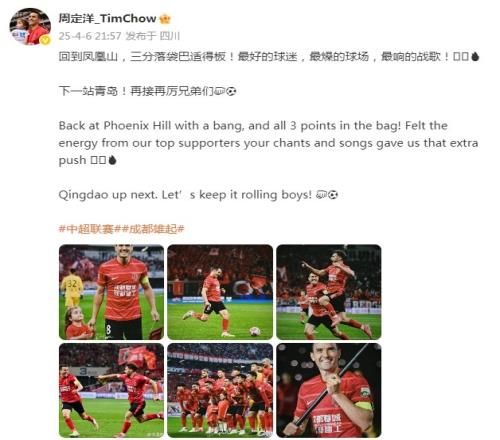Click the flexed arm emoji after 'boys!'
Screen dimensions: 500x440
[322, 195]
